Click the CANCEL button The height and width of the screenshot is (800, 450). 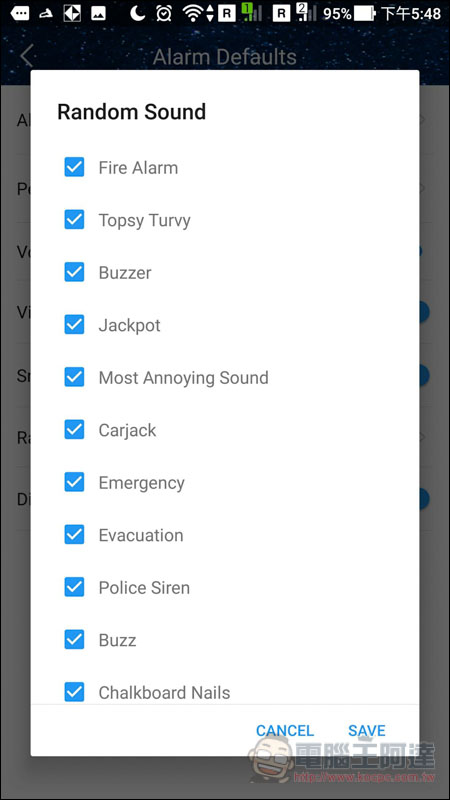(285, 731)
